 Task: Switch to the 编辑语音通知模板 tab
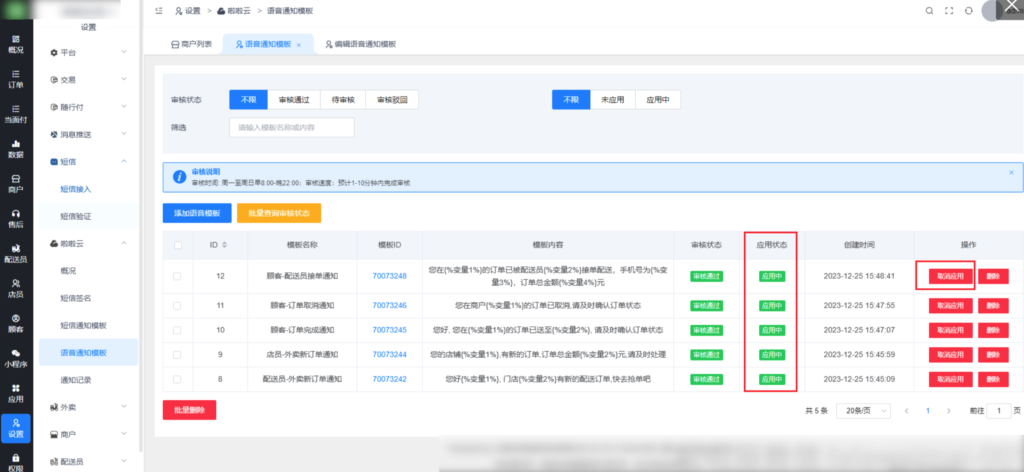360,44
